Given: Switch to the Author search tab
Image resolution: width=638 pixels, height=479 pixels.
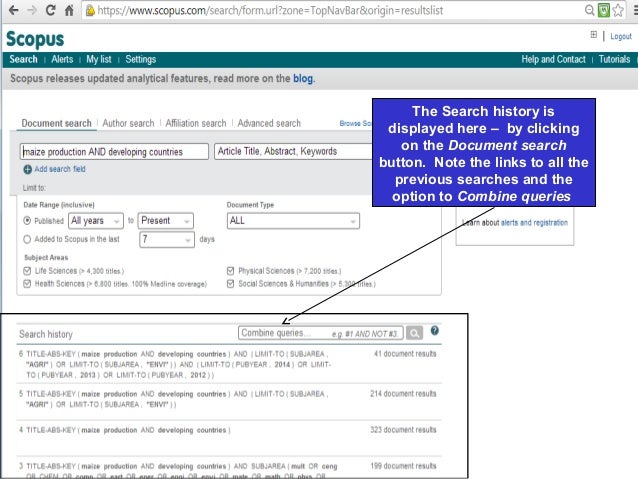Looking at the screenshot, I should click(x=128, y=123).
